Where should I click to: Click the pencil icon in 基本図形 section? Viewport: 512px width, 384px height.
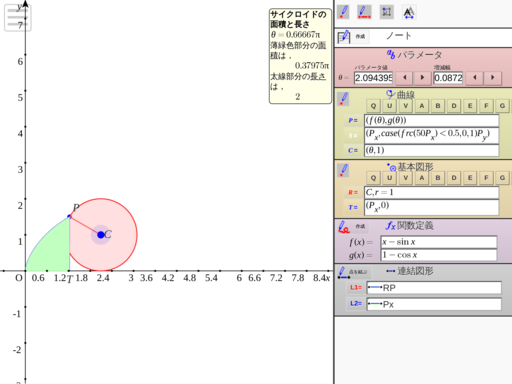coord(343,170)
